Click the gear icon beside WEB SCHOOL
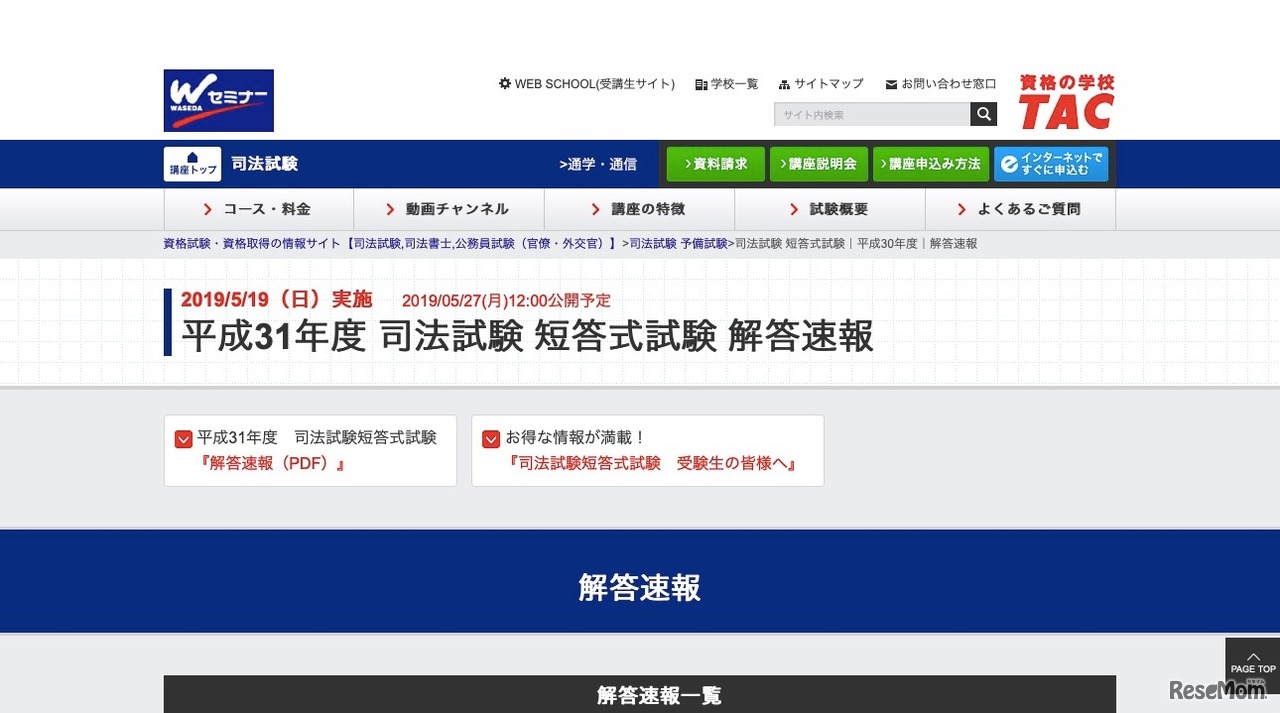The image size is (1280, 713). (x=503, y=84)
